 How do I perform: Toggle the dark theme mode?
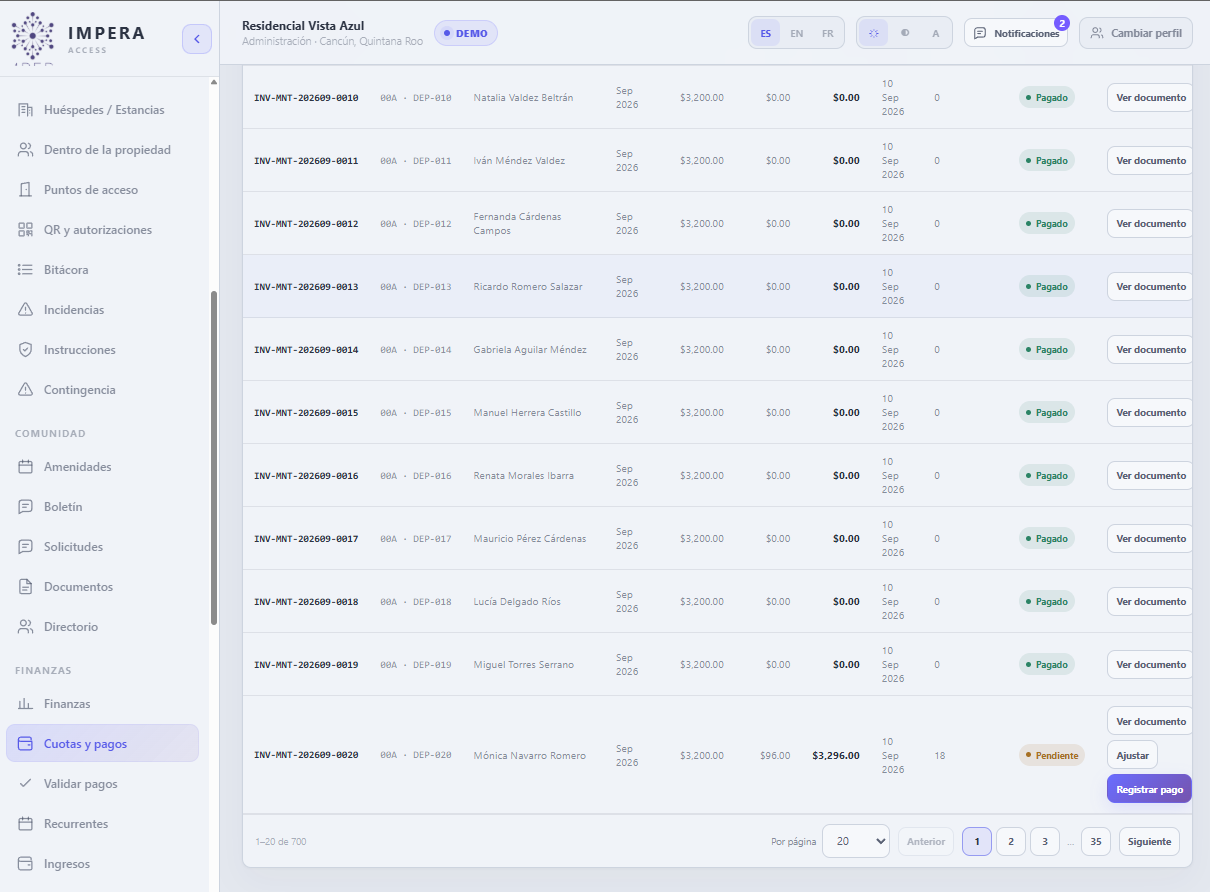905,33
